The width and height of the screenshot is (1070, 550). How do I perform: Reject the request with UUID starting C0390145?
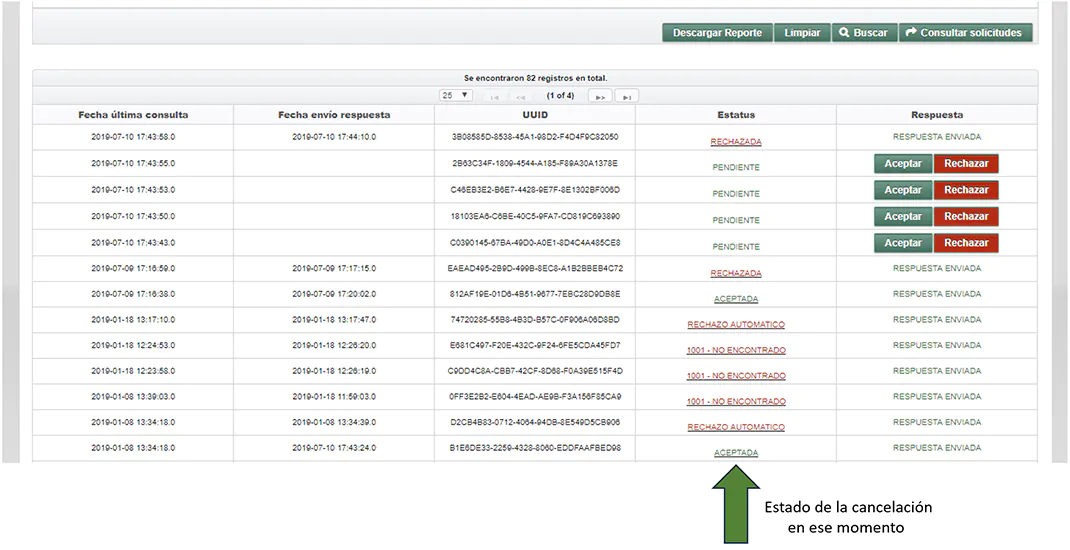coord(966,243)
